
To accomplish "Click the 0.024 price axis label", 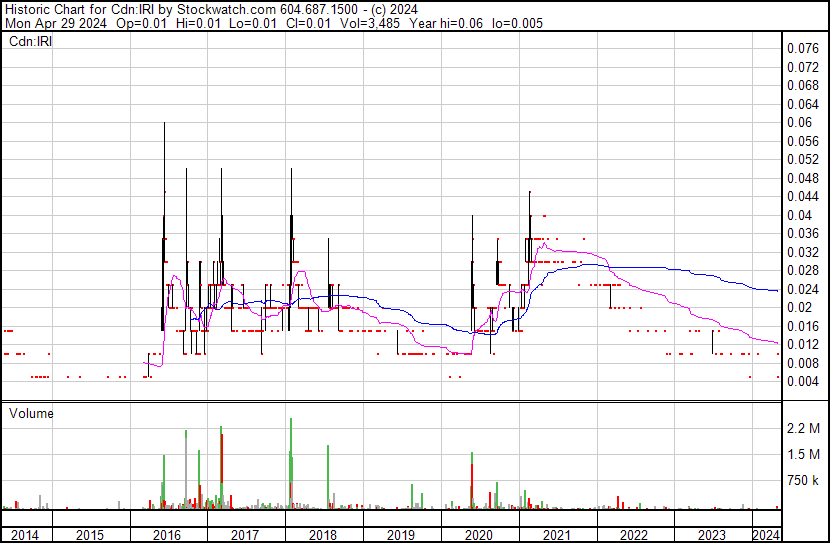I will [803, 289].
